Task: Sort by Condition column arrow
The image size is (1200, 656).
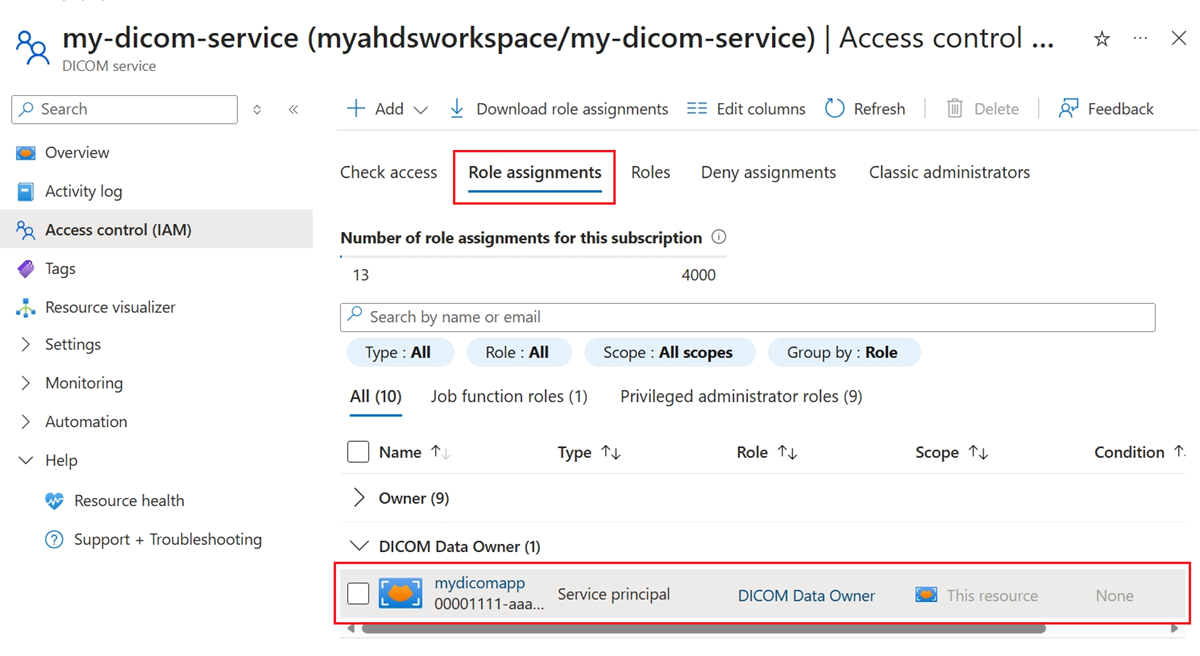Action: pyautogui.click(x=1180, y=452)
